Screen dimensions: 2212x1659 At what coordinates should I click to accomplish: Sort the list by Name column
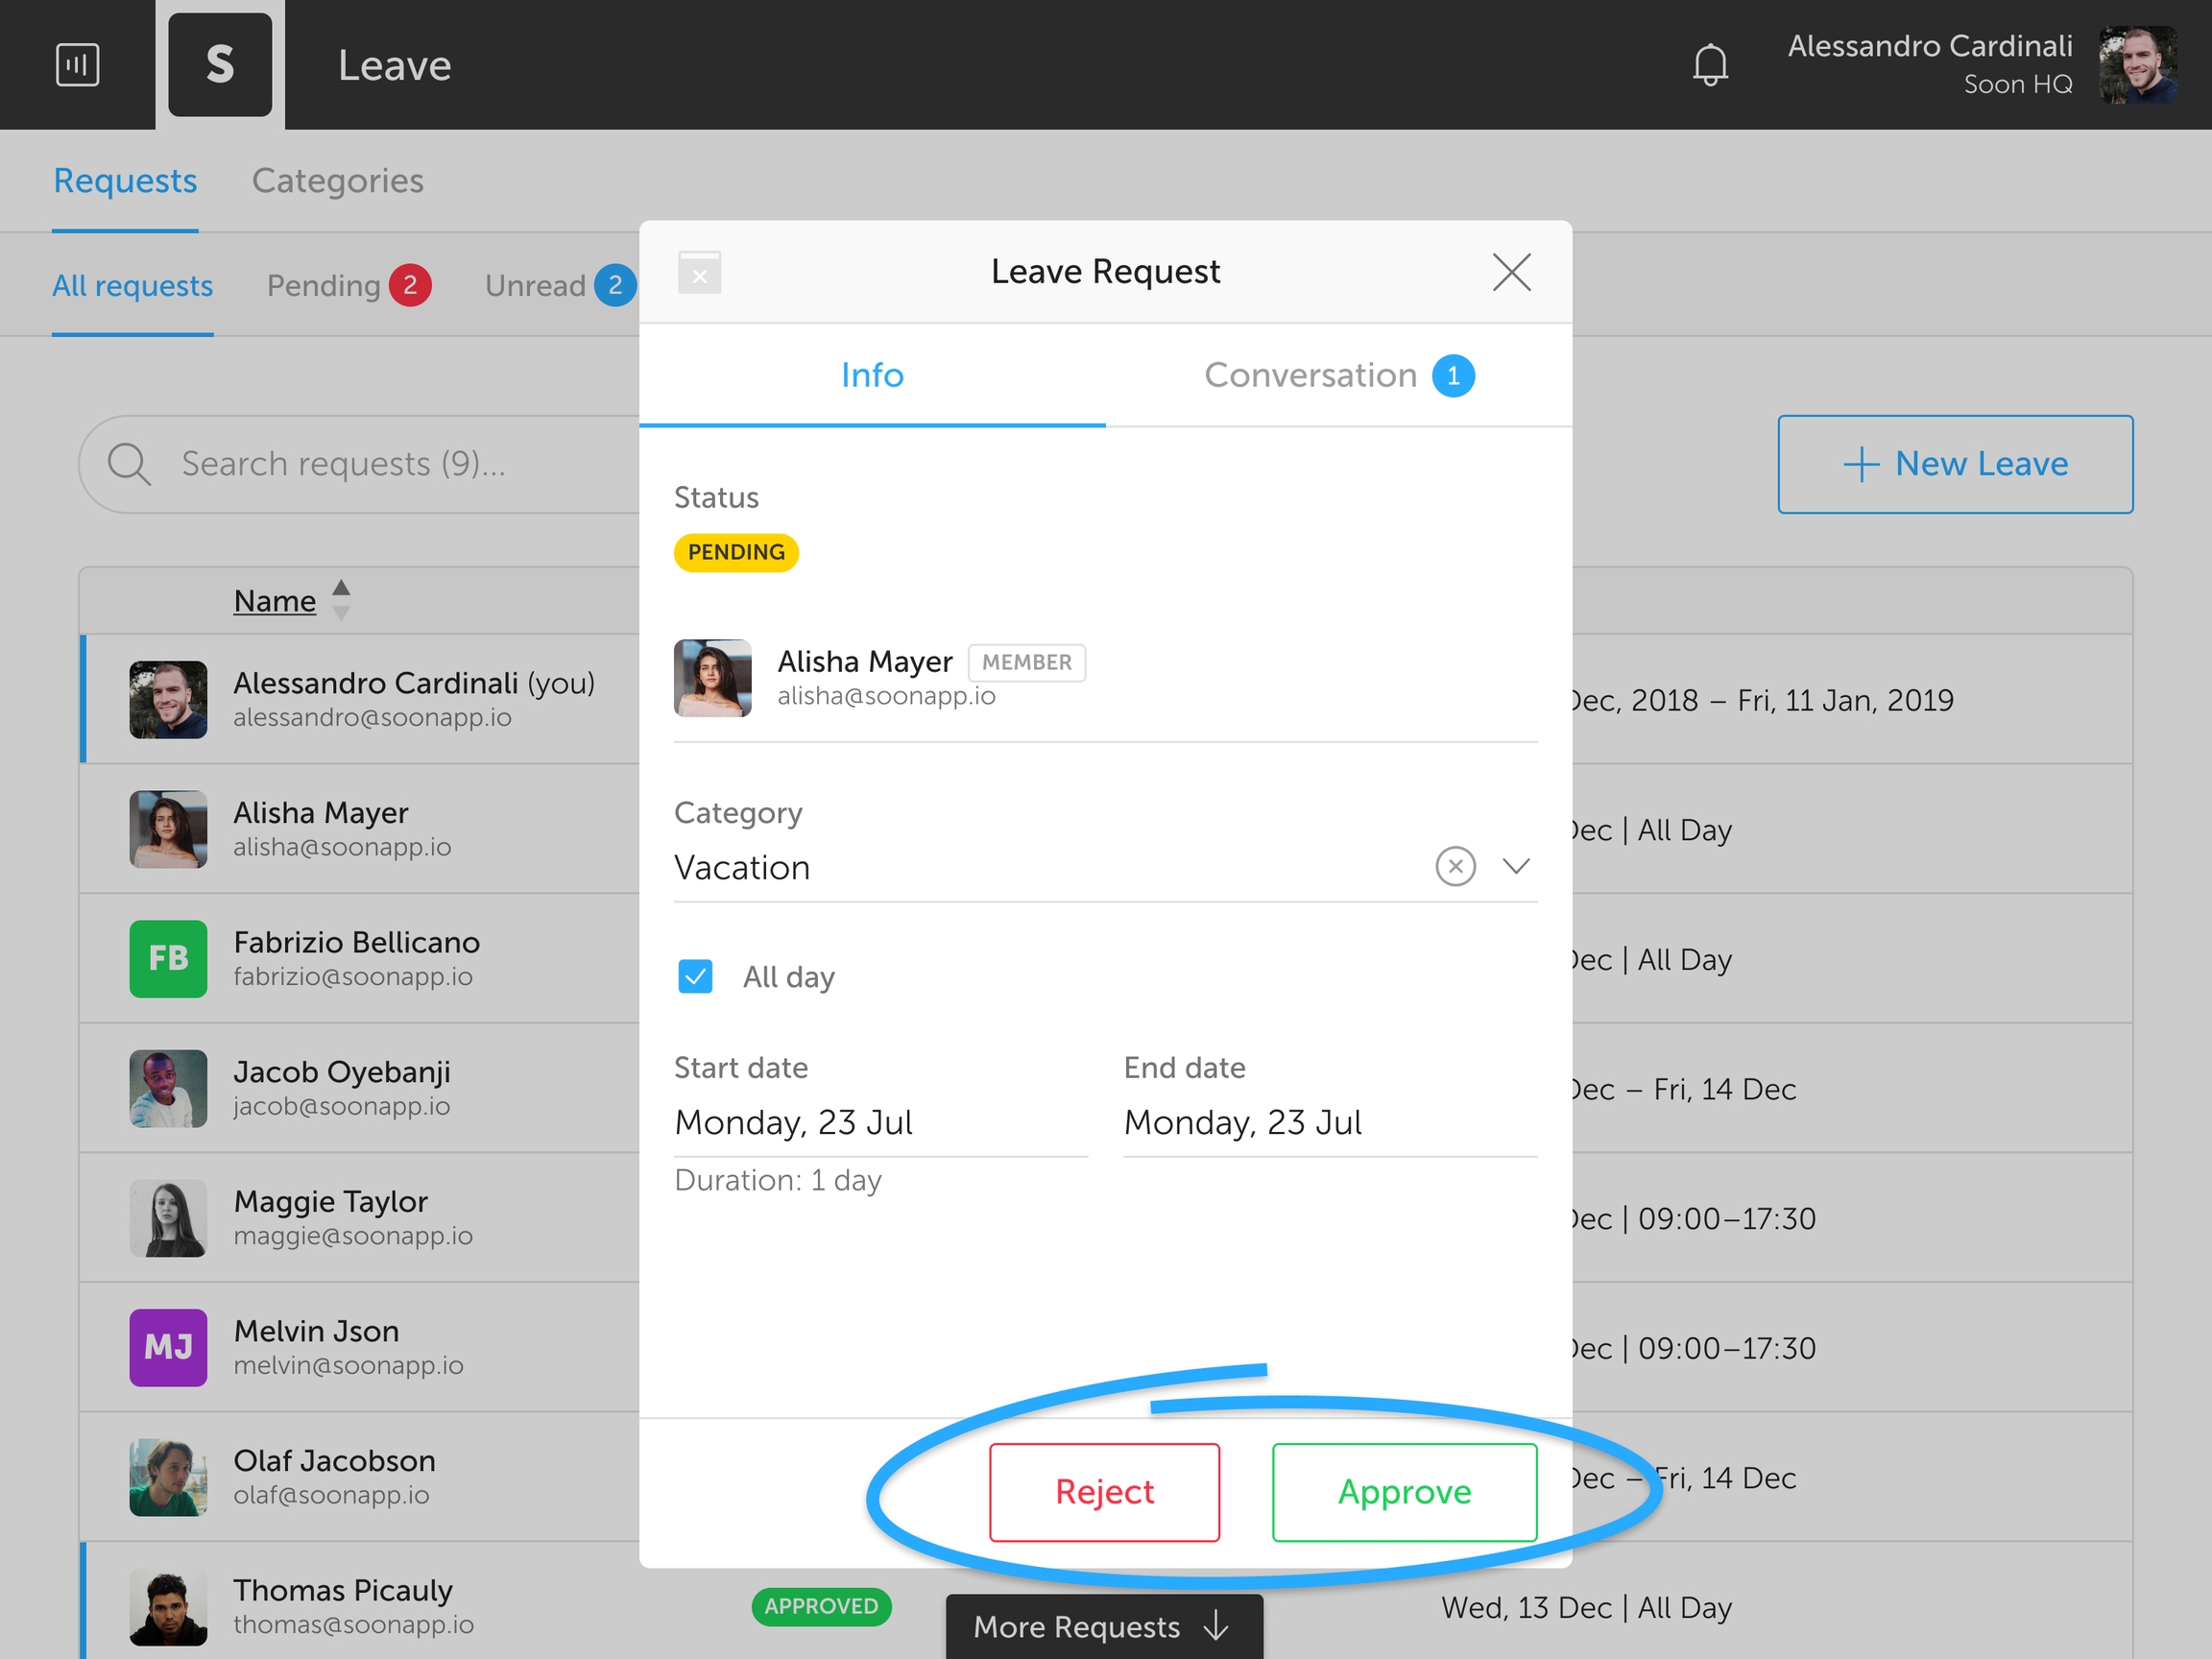[275, 601]
